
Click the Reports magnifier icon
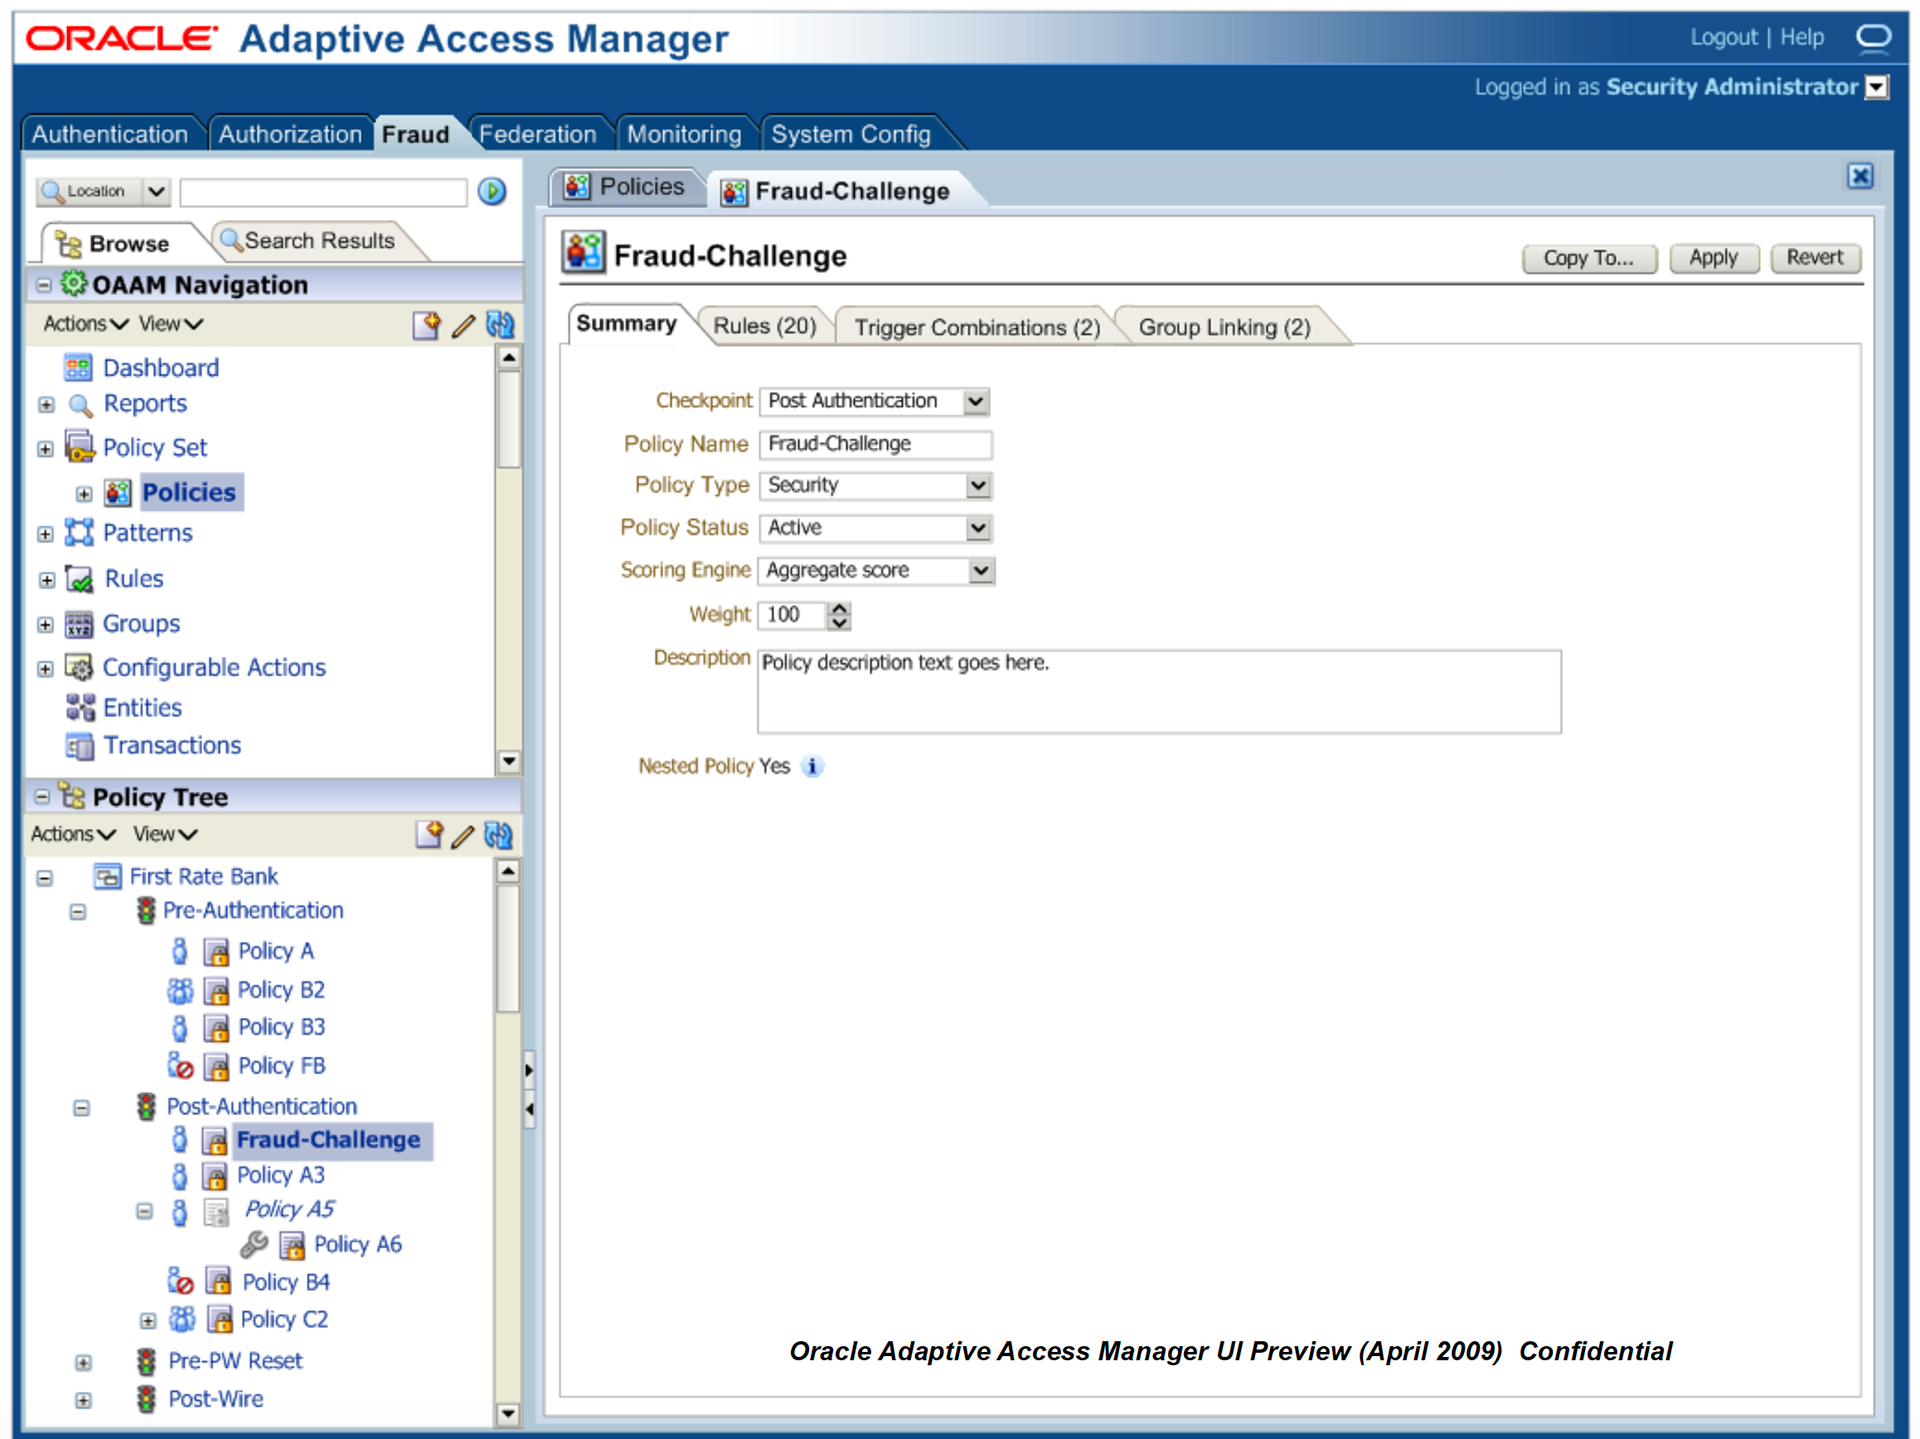coord(80,405)
